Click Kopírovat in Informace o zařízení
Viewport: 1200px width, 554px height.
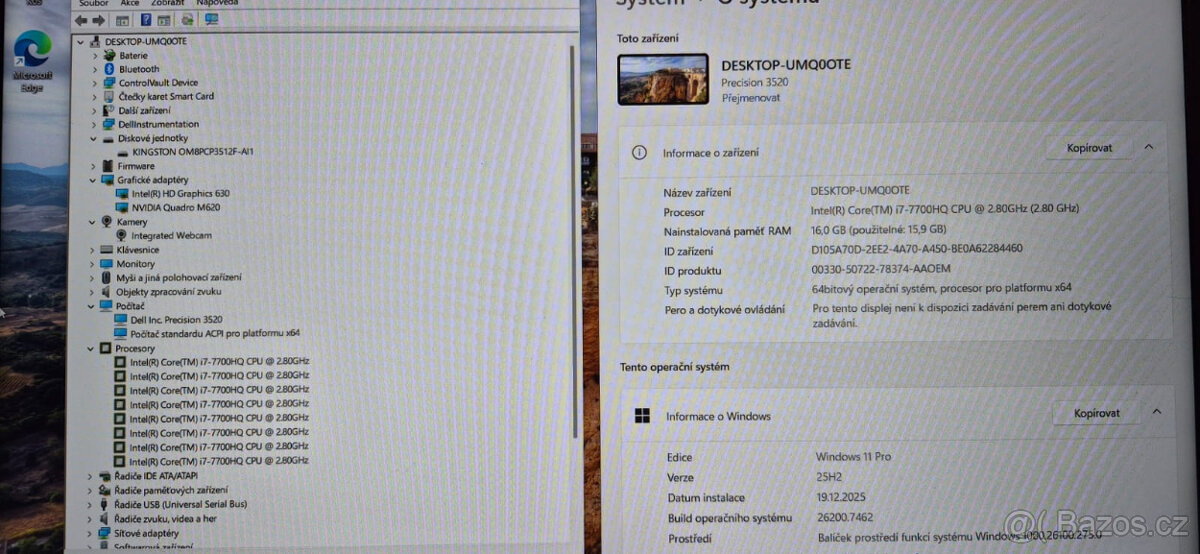tap(1089, 147)
